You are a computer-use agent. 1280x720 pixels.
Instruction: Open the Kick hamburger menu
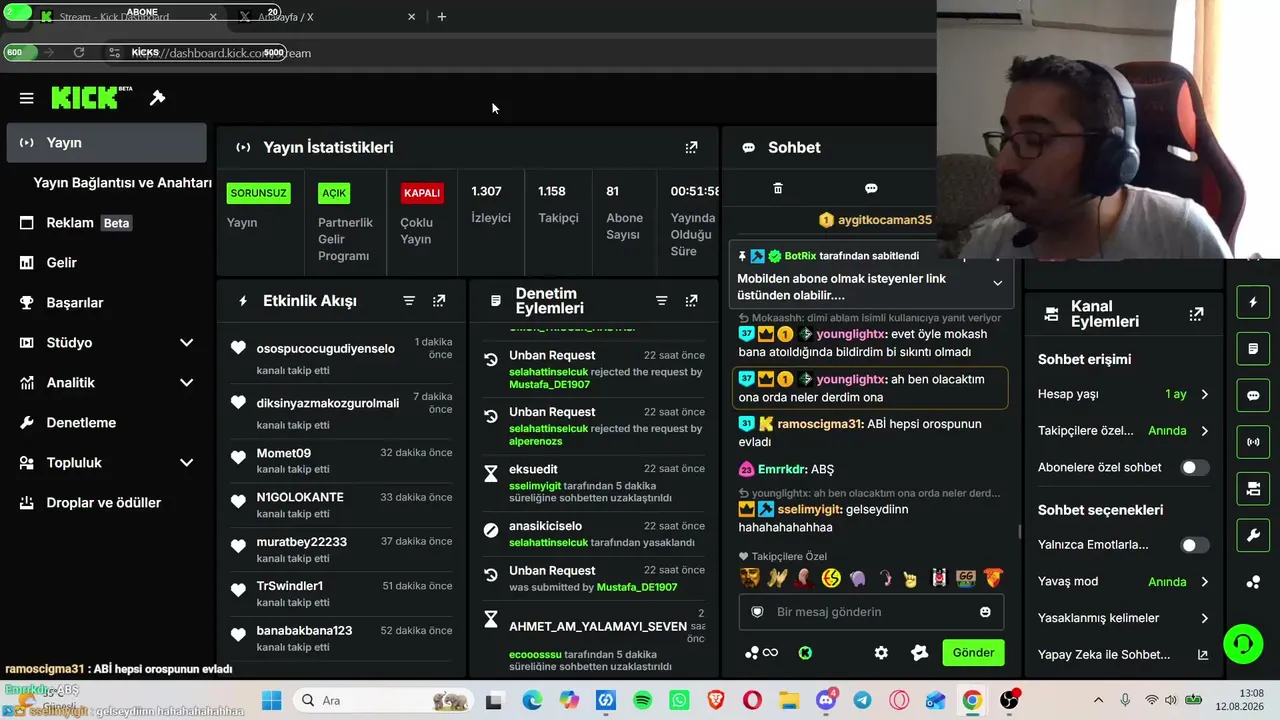pos(27,98)
